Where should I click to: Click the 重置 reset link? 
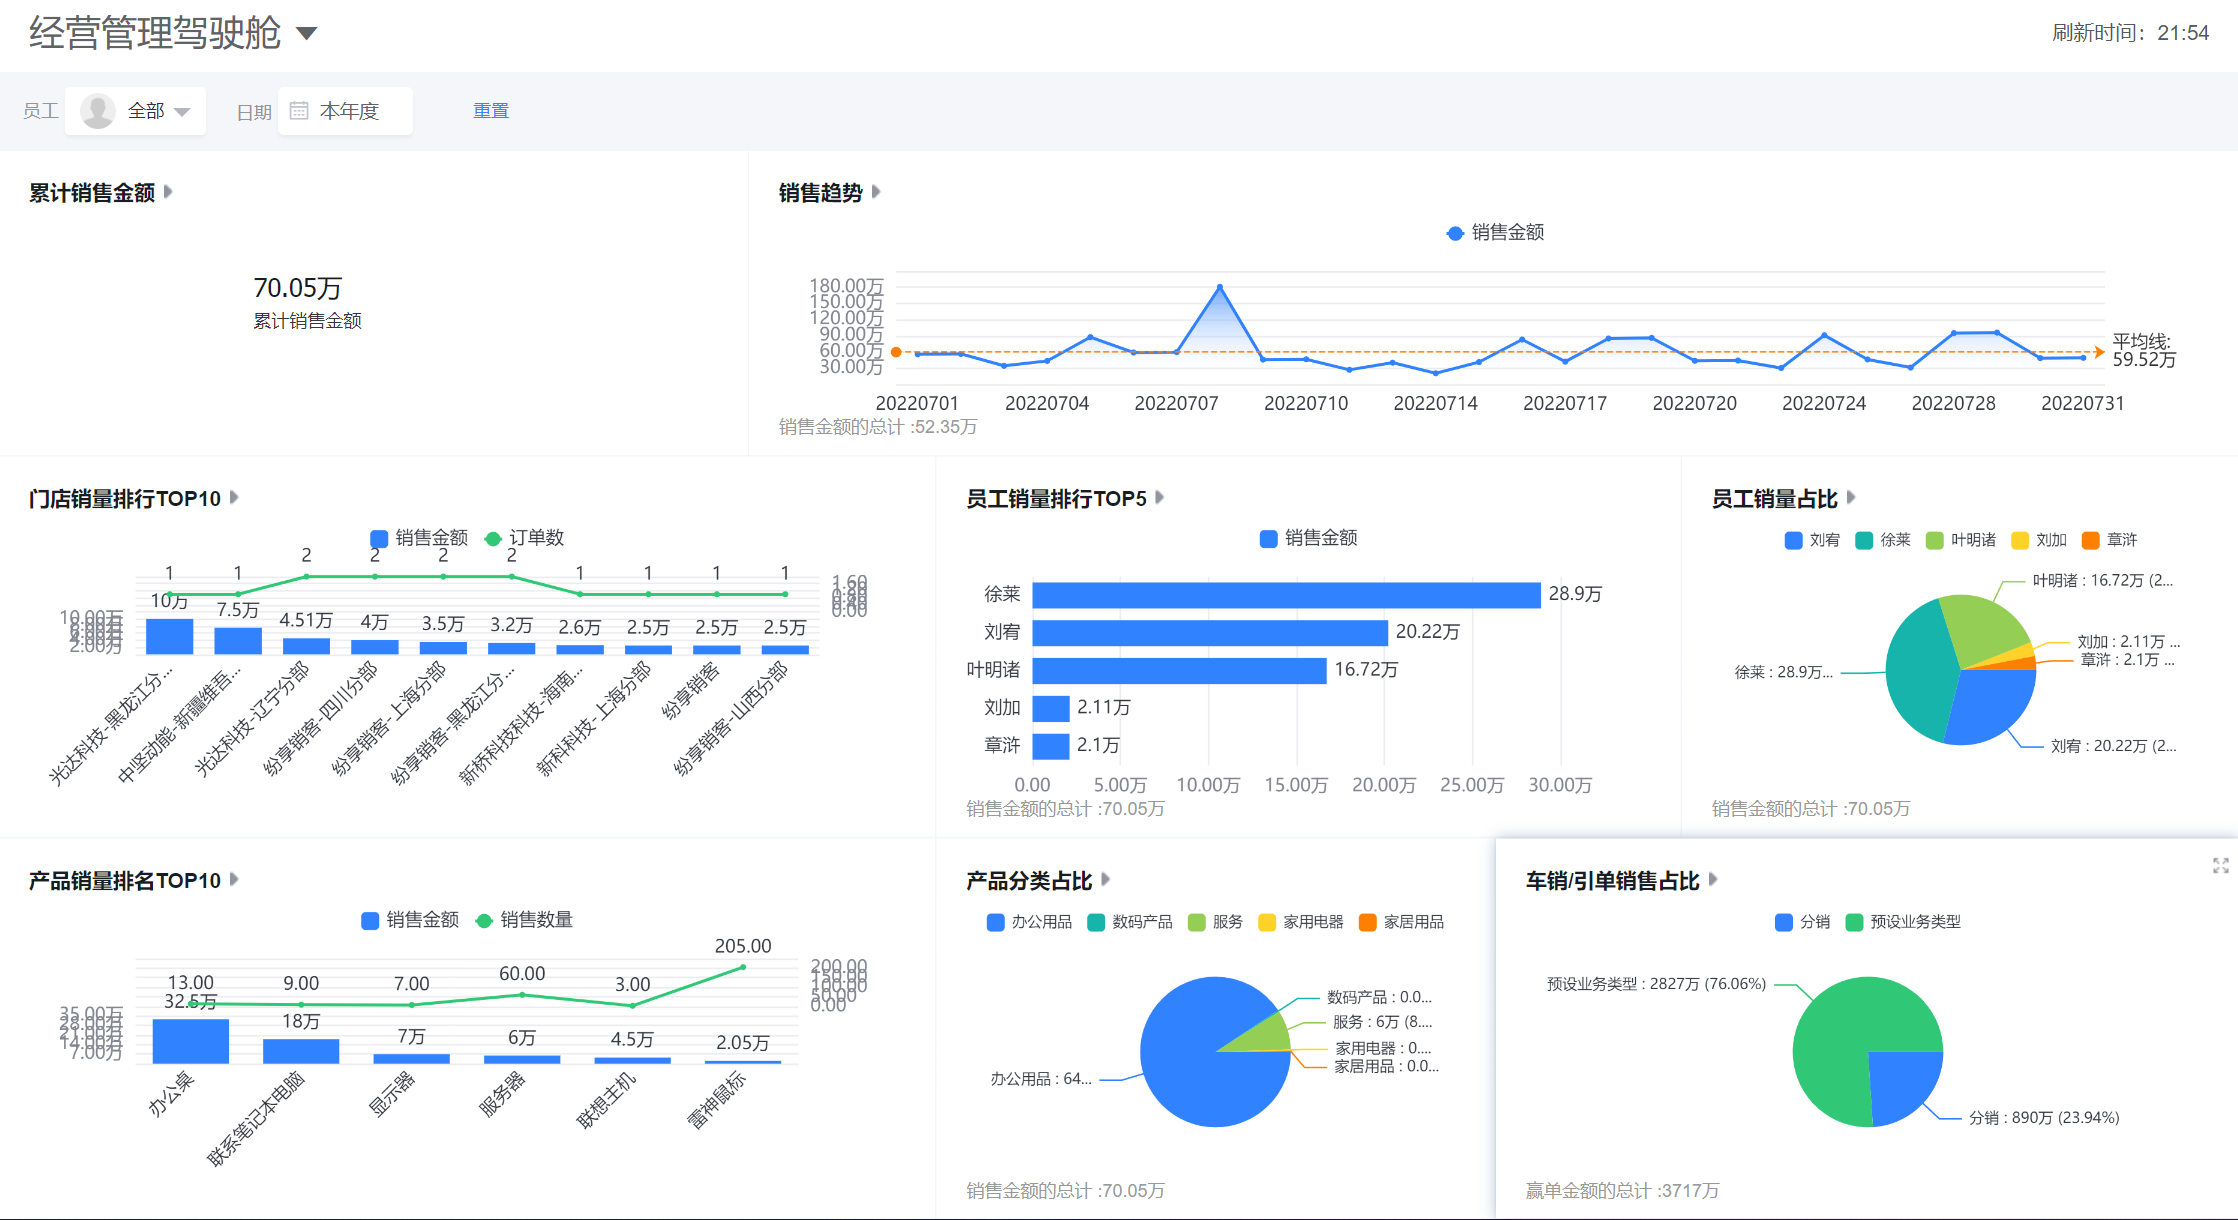point(491,111)
